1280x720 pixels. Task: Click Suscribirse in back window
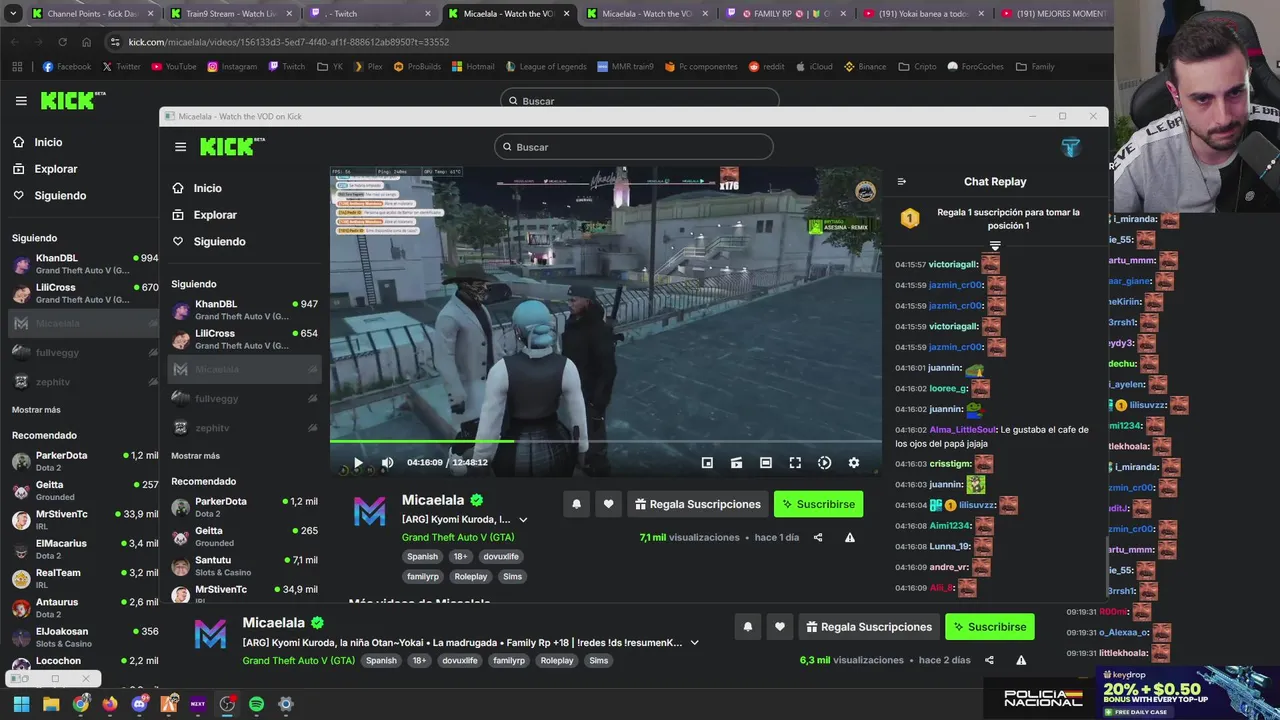click(x=989, y=627)
